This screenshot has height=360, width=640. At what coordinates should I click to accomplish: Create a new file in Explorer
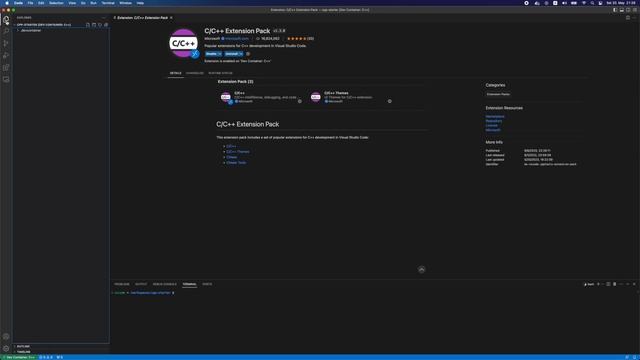tap(88, 25)
